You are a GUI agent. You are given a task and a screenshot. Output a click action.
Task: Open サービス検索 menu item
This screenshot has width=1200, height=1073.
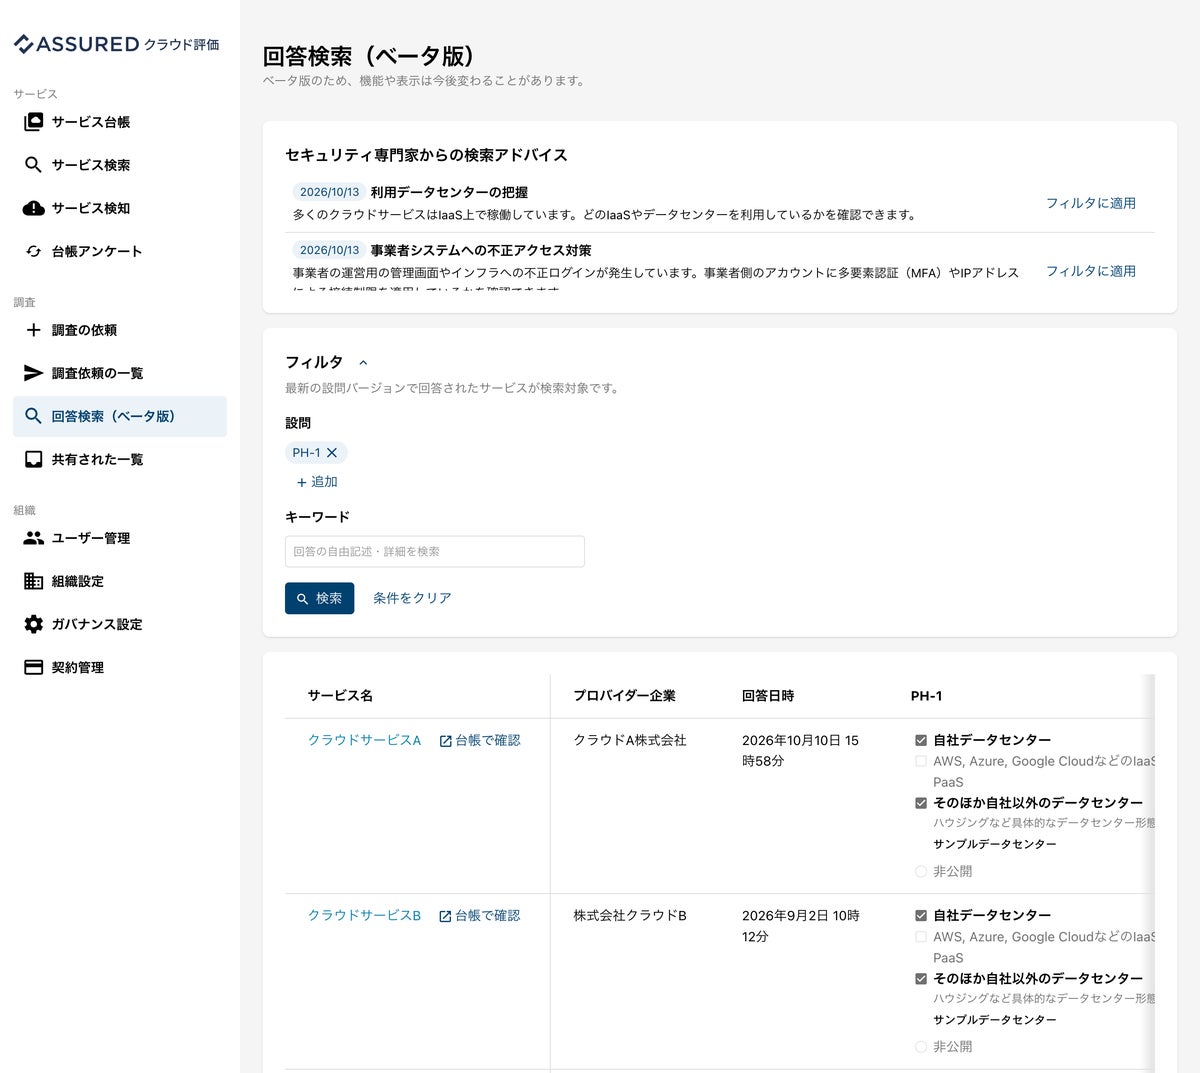tap(120, 165)
